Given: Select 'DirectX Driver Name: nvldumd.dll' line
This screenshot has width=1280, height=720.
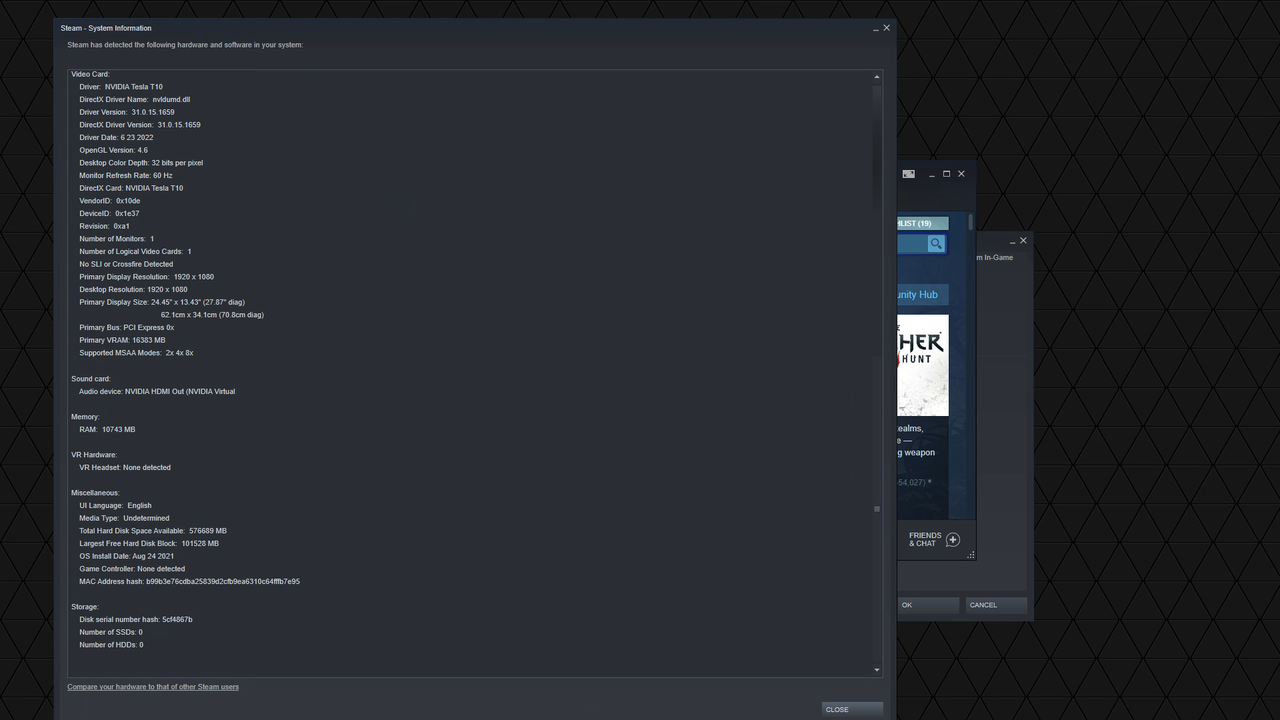Looking at the screenshot, I should coord(135,100).
